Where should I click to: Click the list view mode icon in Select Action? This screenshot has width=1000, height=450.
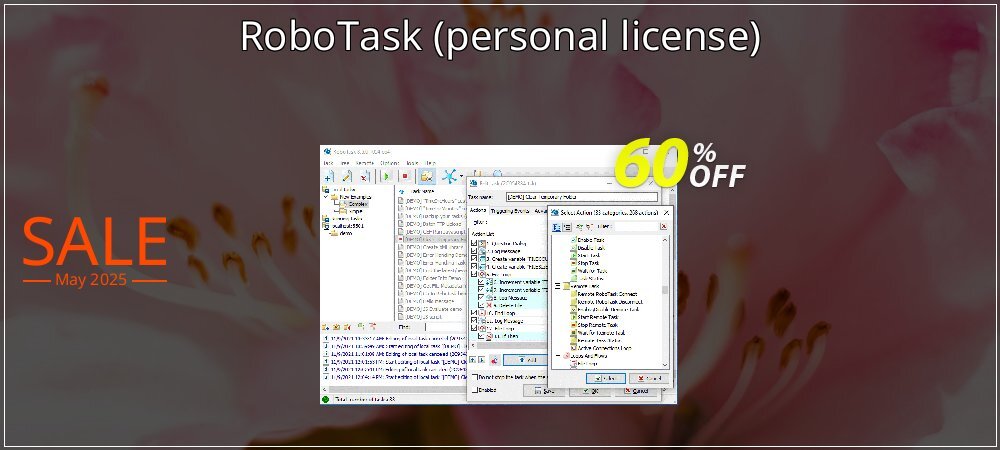[x=567, y=227]
